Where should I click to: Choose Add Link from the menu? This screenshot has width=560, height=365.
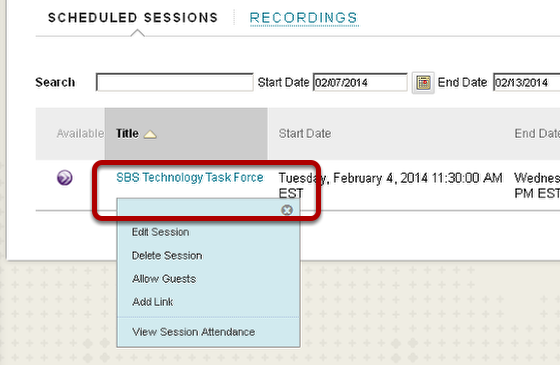click(152, 302)
